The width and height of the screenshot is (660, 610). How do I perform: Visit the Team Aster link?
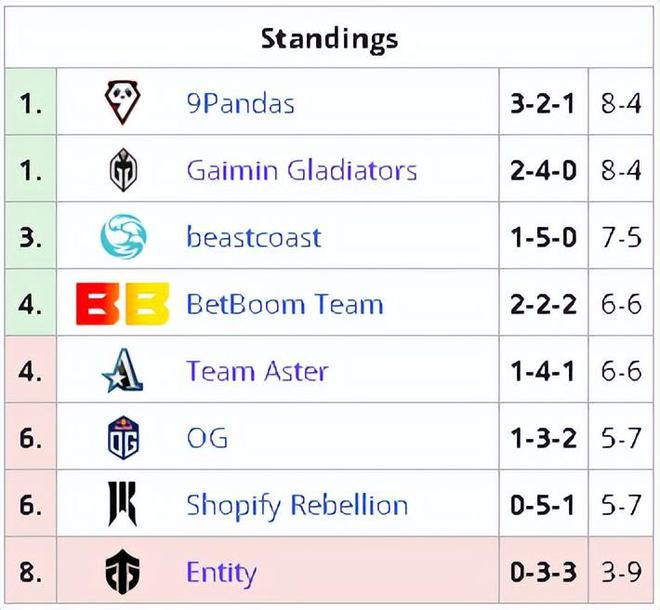(x=257, y=371)
